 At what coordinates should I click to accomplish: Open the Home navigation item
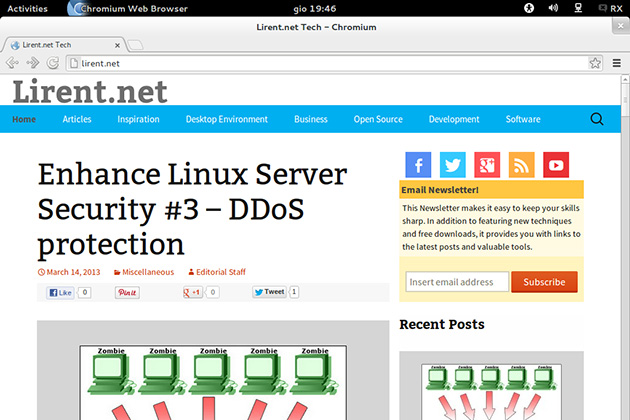(x=24, y=119)
